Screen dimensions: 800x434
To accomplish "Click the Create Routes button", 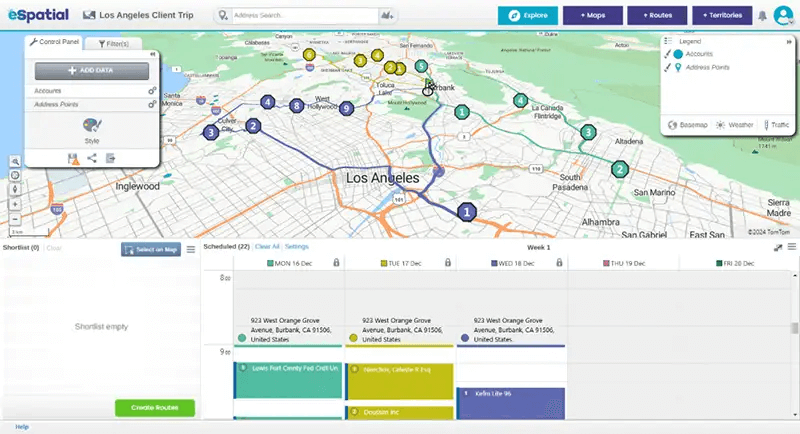I will tap(155, 407).
